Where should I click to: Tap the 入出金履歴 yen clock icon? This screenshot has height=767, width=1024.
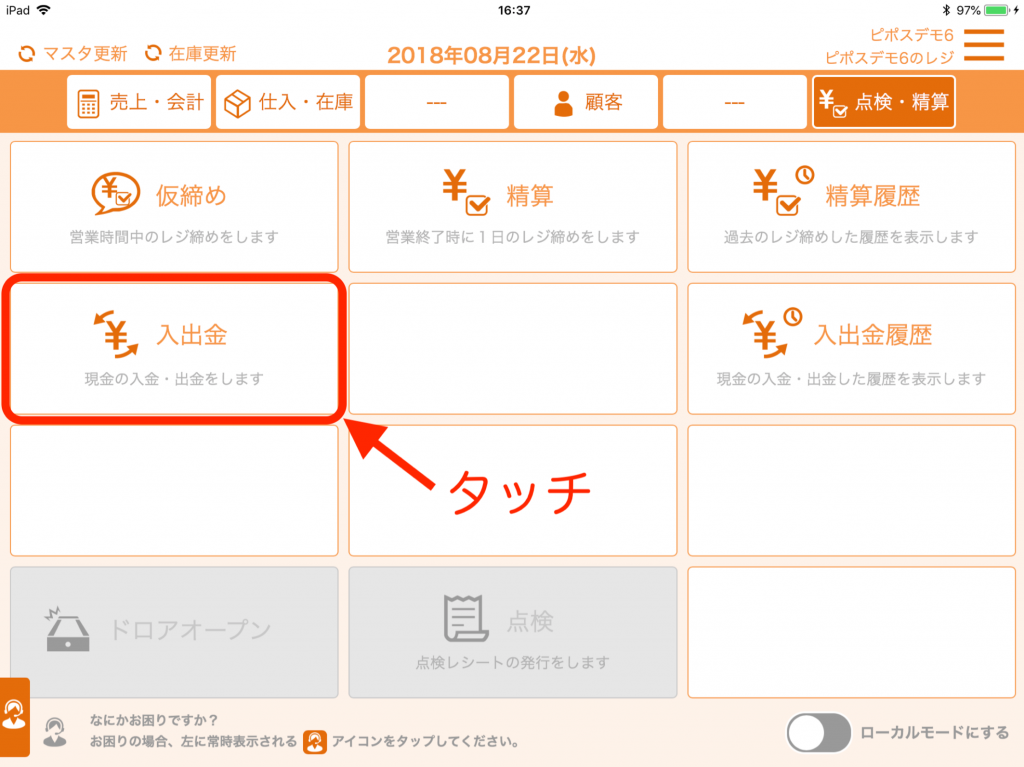(x=773, y=333)
